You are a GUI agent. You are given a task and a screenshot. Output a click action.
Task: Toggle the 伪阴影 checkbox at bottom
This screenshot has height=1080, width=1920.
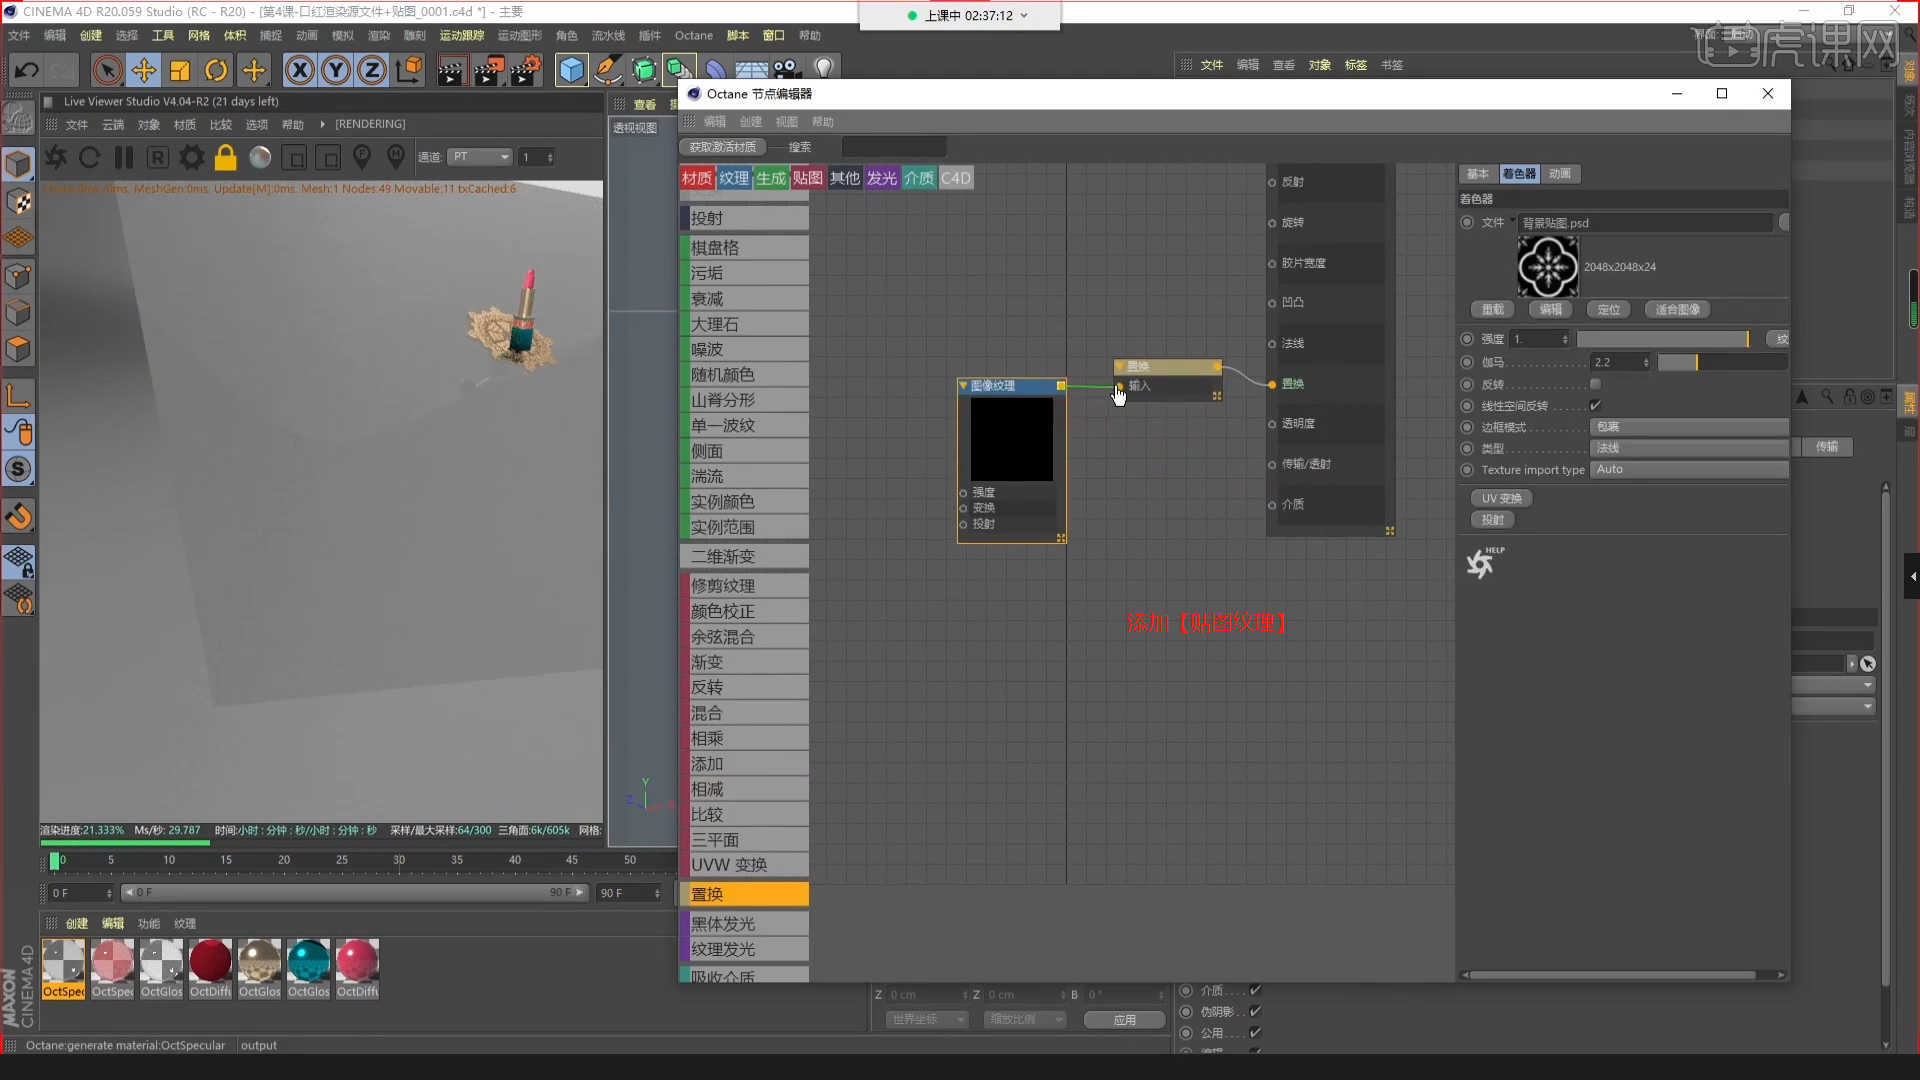[x=1255, y=1011]
